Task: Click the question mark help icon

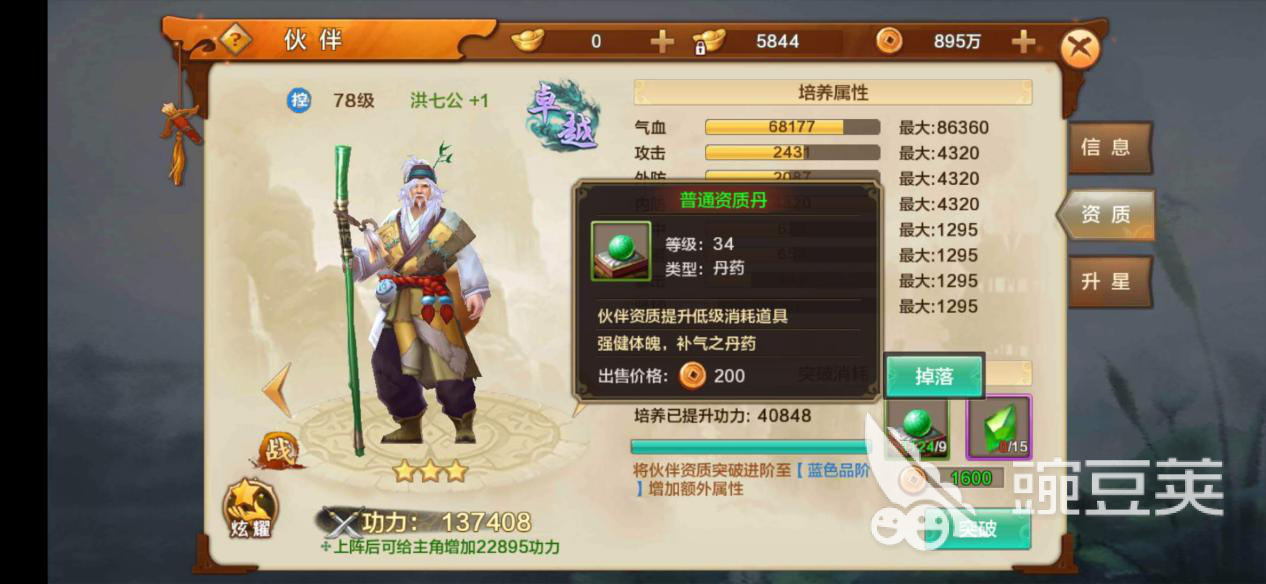Action: pyautogui.click(x=235, y=41)
